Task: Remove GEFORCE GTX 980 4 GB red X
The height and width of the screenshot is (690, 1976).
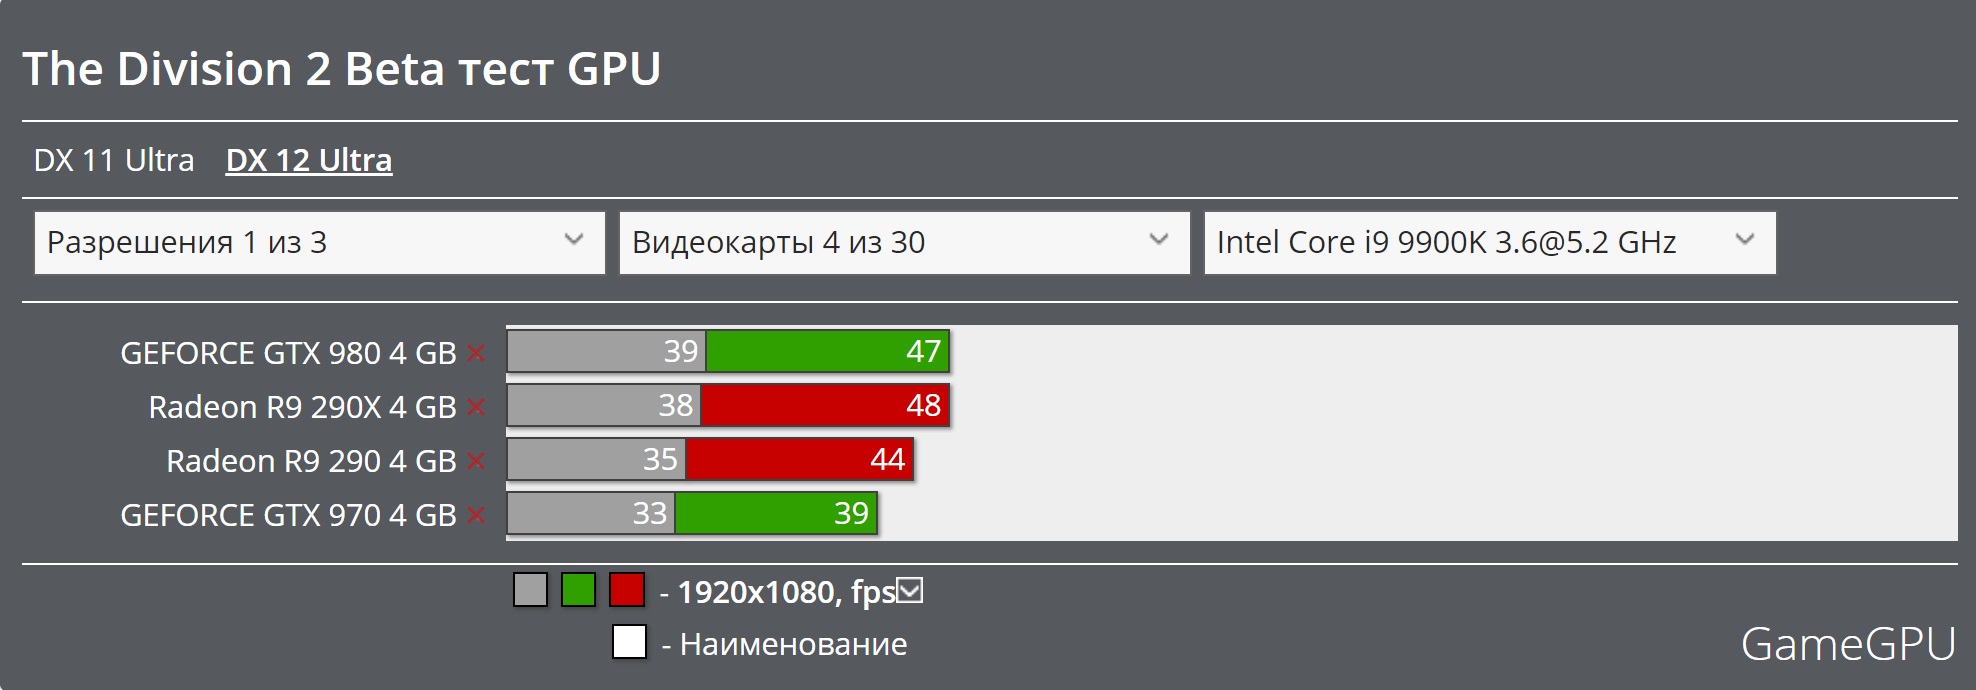Action: [476, 353]
